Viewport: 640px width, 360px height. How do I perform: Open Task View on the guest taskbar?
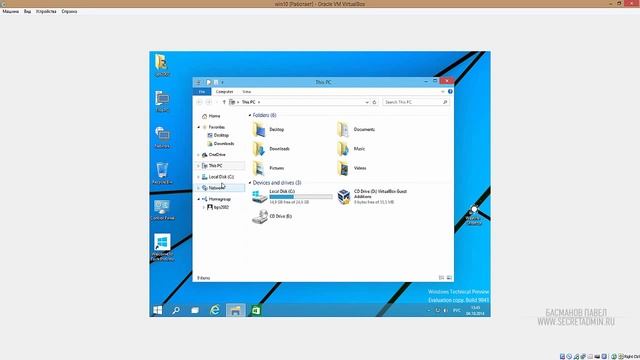point(195,311)
